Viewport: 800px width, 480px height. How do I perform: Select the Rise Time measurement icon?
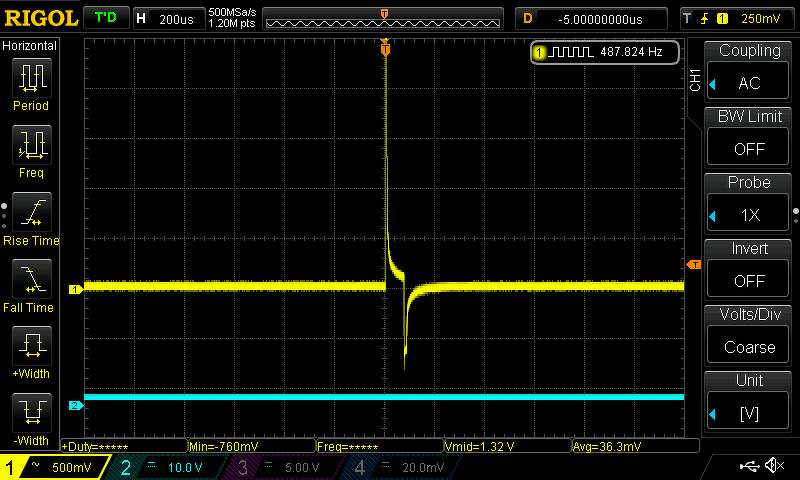pos(32,212)
